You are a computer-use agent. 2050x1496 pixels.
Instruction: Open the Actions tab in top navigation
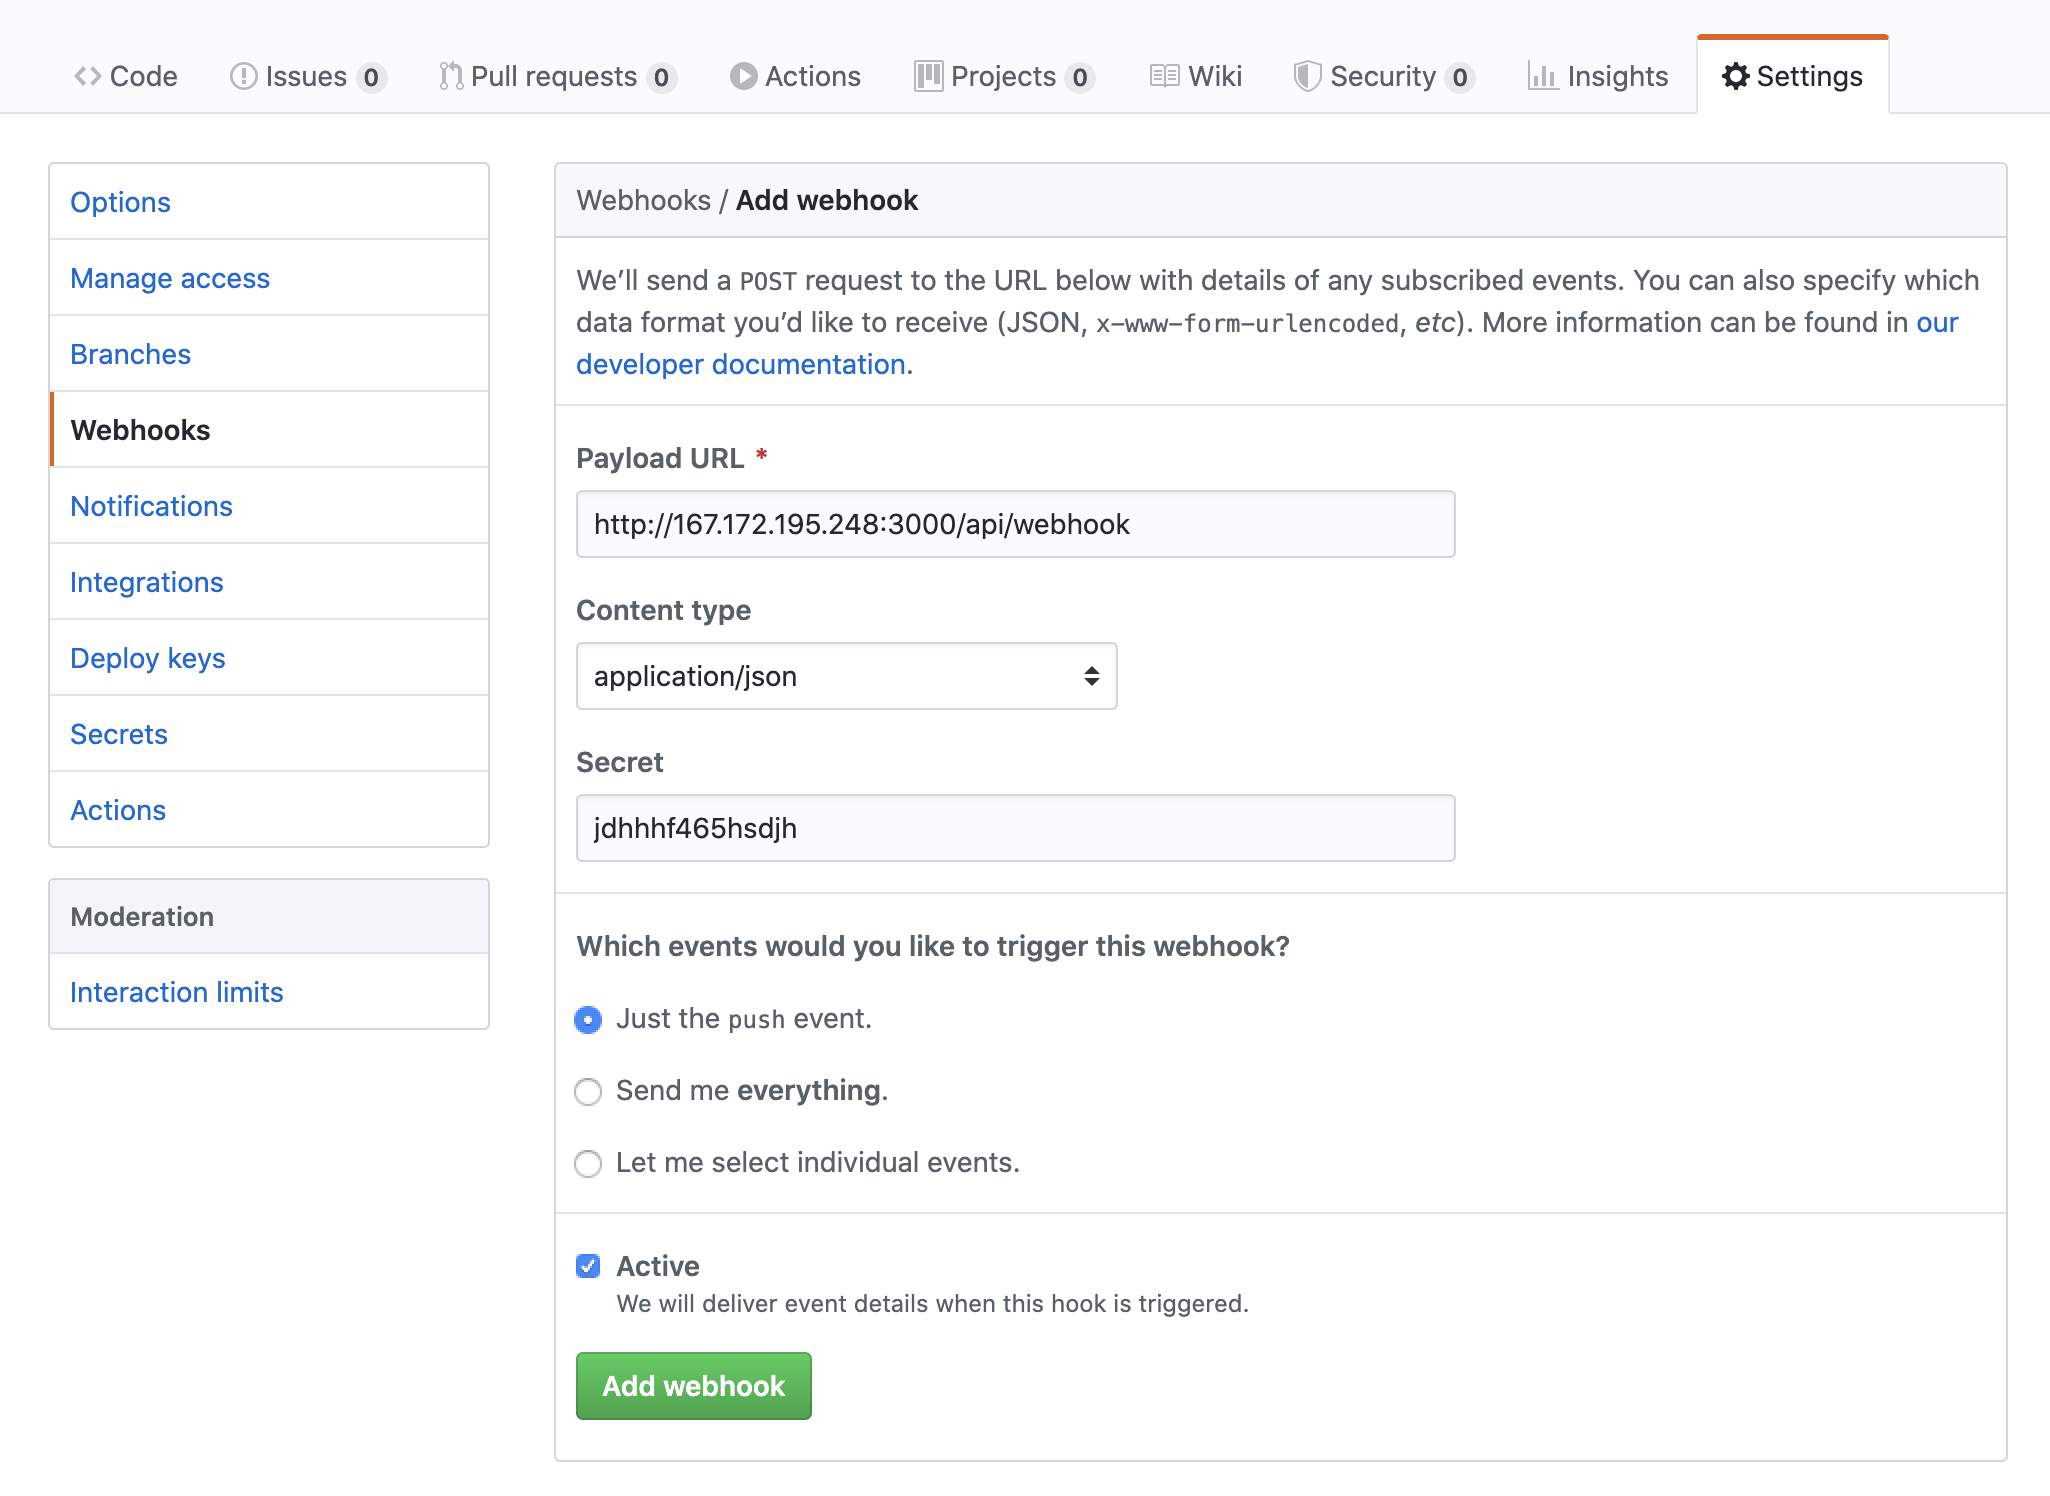pos(795,76)
